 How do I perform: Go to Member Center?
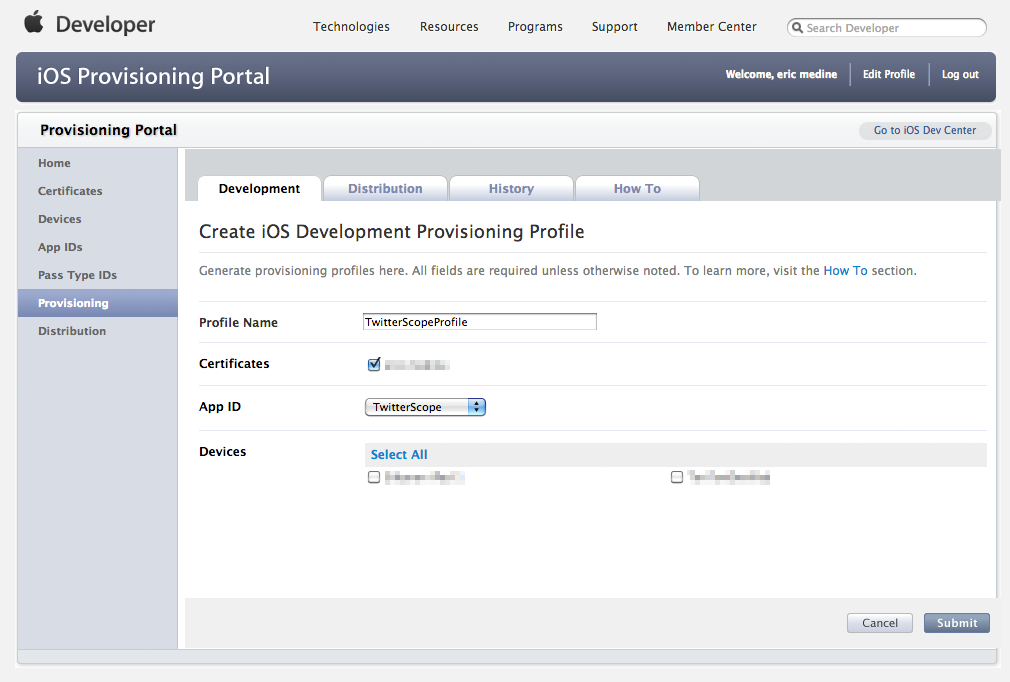pos(712,26)
